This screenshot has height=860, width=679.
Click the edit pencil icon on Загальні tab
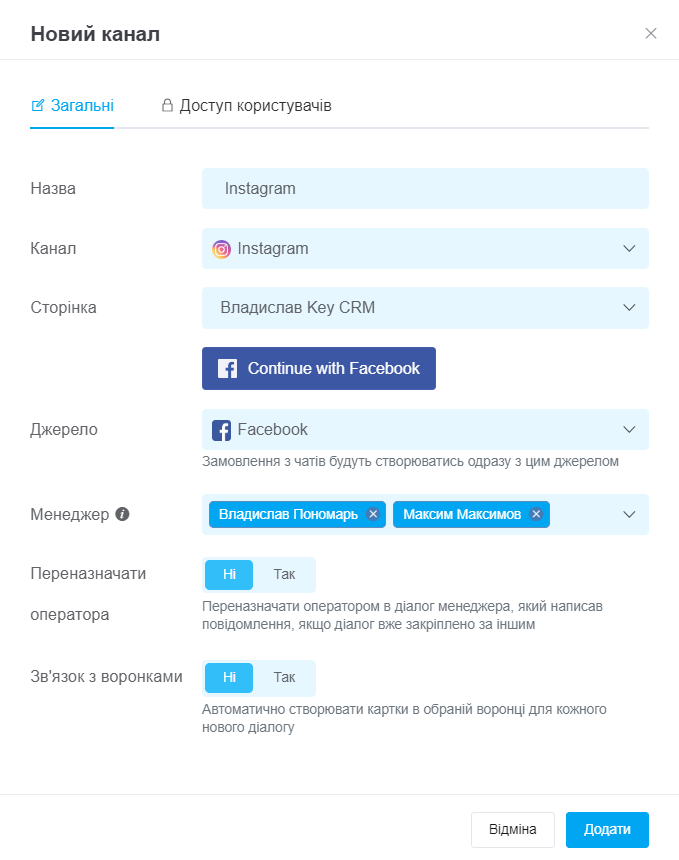click(37, 105)
